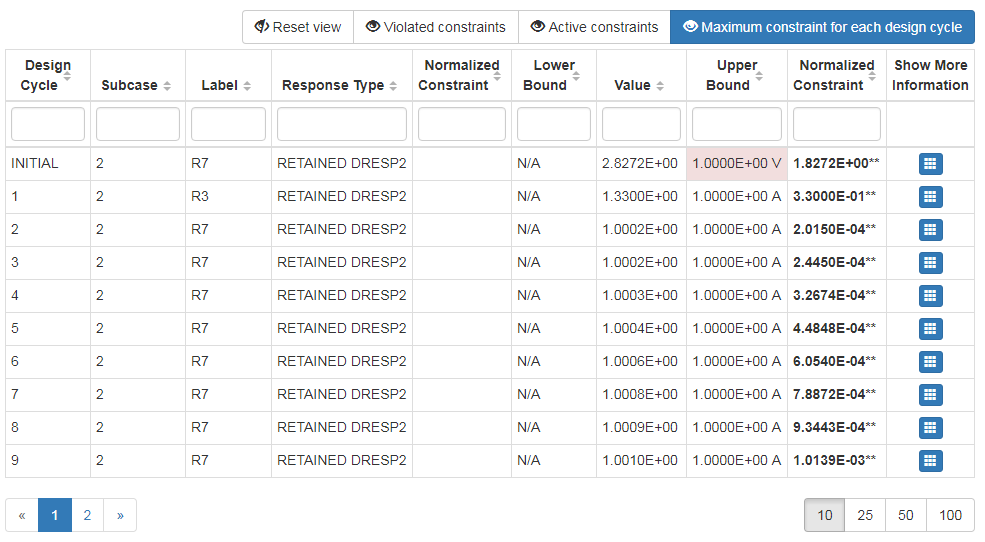Show more information for design cycle 3
Screen dimensions: 985x542
(930, 263)
